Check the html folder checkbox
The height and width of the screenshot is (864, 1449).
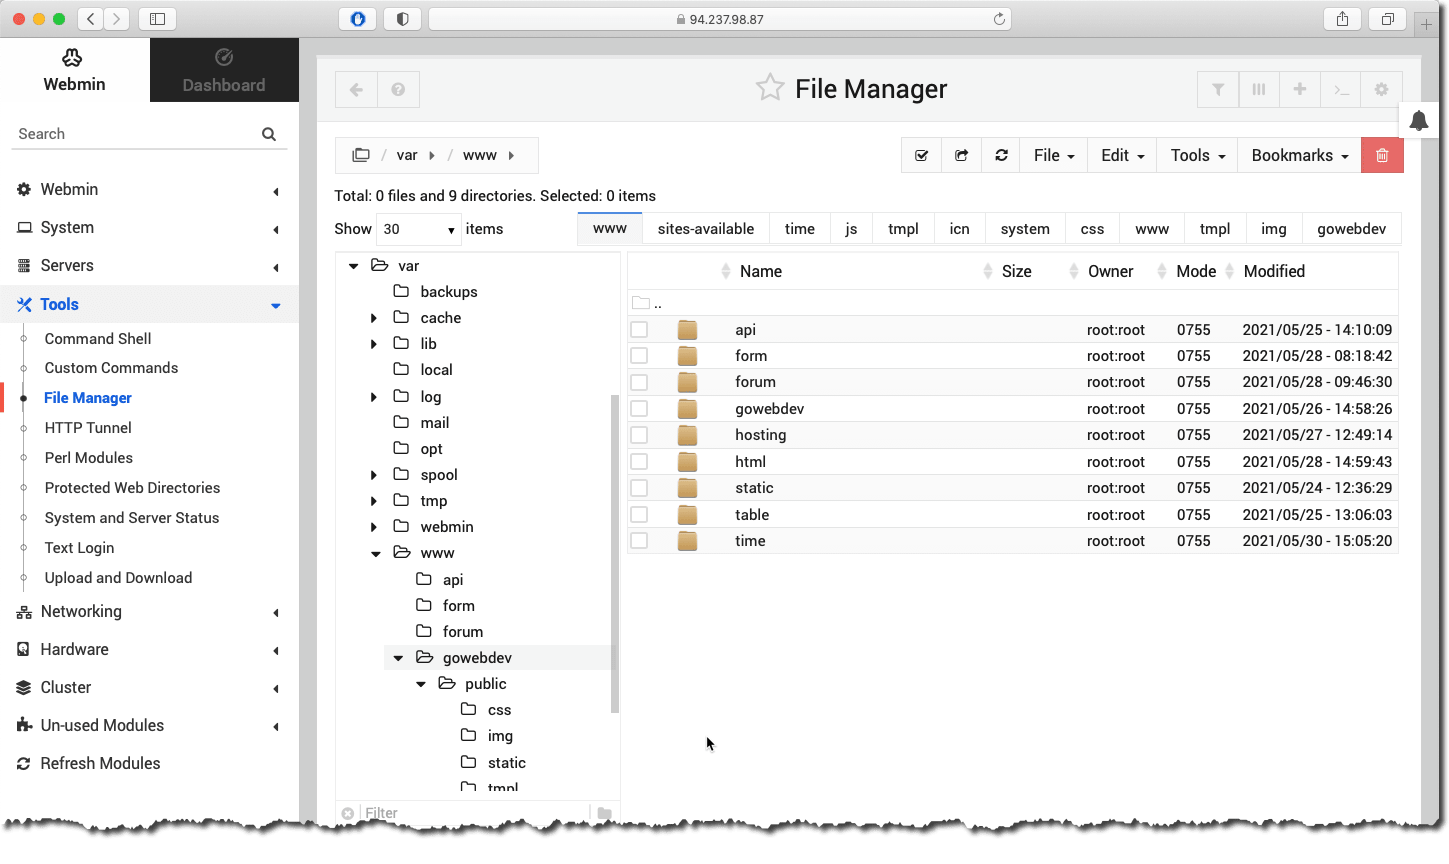tap(639, 462)
